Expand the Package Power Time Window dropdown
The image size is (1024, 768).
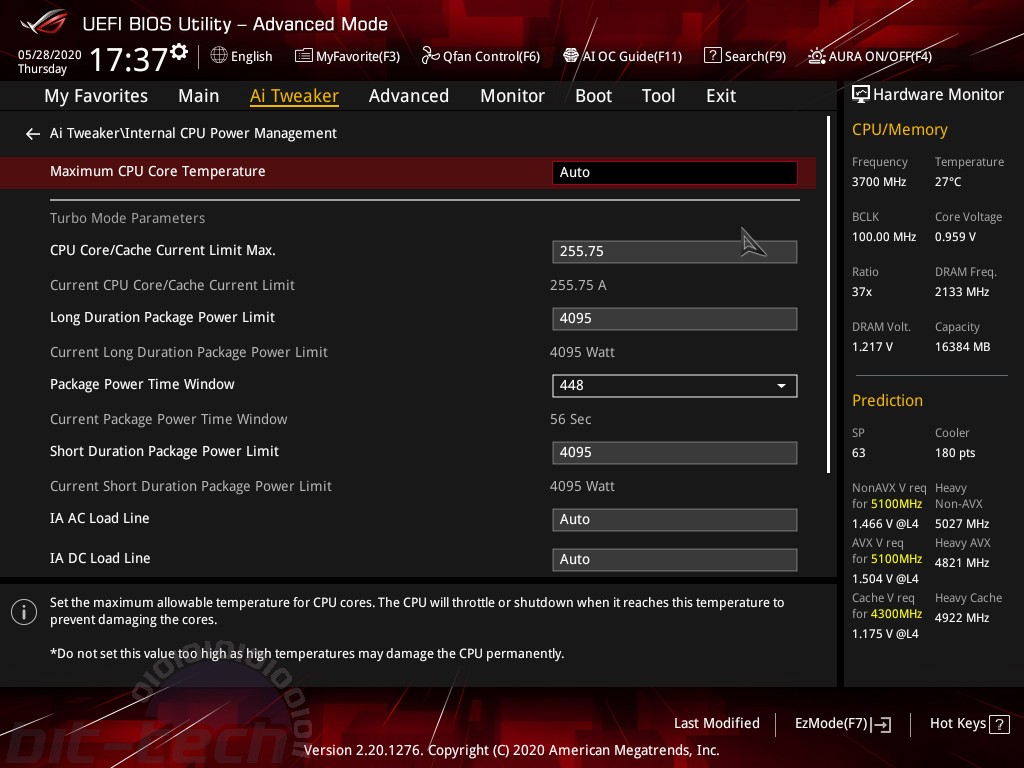pyautogui.click(x=675, y=385)
